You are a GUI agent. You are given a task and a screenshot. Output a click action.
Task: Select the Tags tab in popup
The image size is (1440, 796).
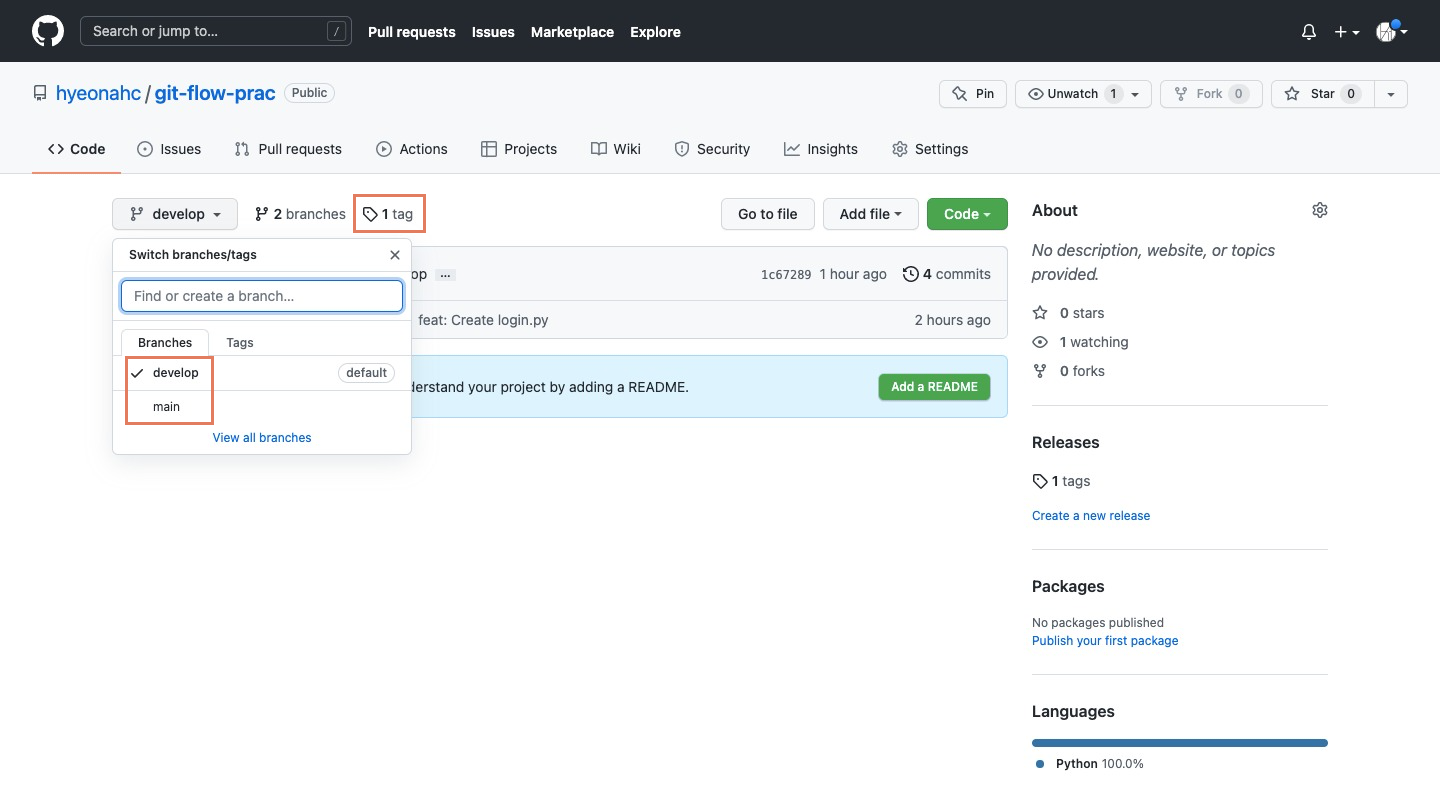(x=240, y=342)
